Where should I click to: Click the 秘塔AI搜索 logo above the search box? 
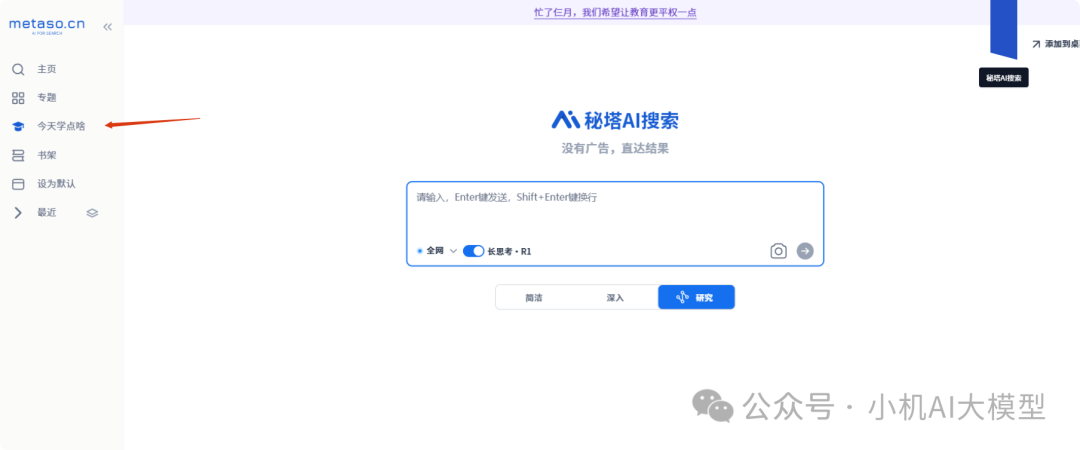tap(615, 120)
